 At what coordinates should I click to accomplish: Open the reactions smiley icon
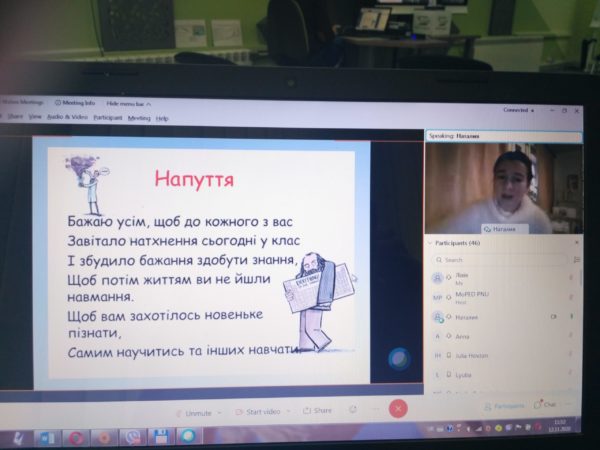(x=353, y=409)
